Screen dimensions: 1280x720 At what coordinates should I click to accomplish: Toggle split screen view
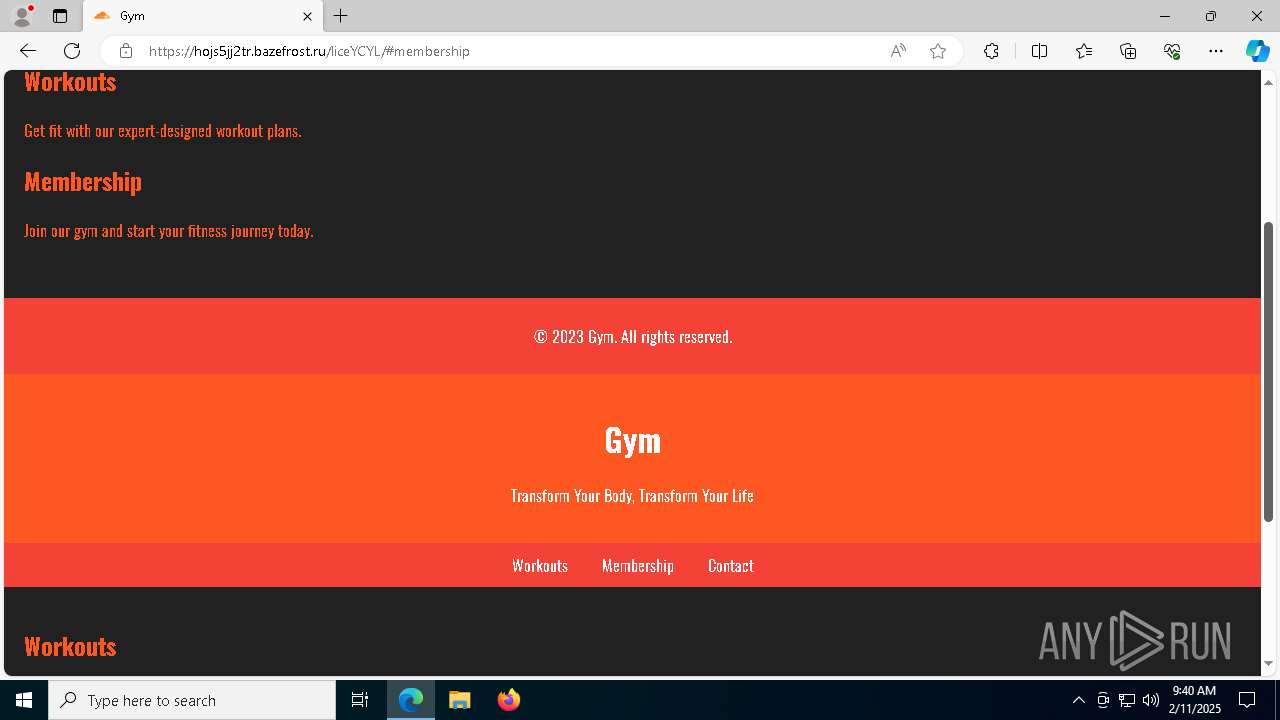(1039, 51)
